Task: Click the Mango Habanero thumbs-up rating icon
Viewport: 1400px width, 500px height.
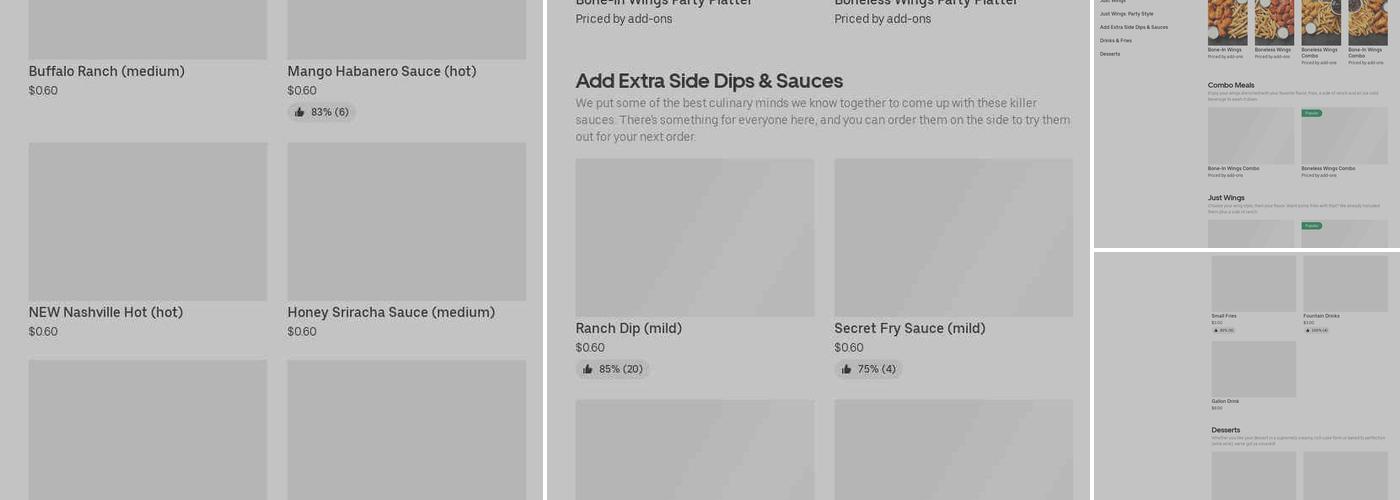Action: tap(300, 112)
